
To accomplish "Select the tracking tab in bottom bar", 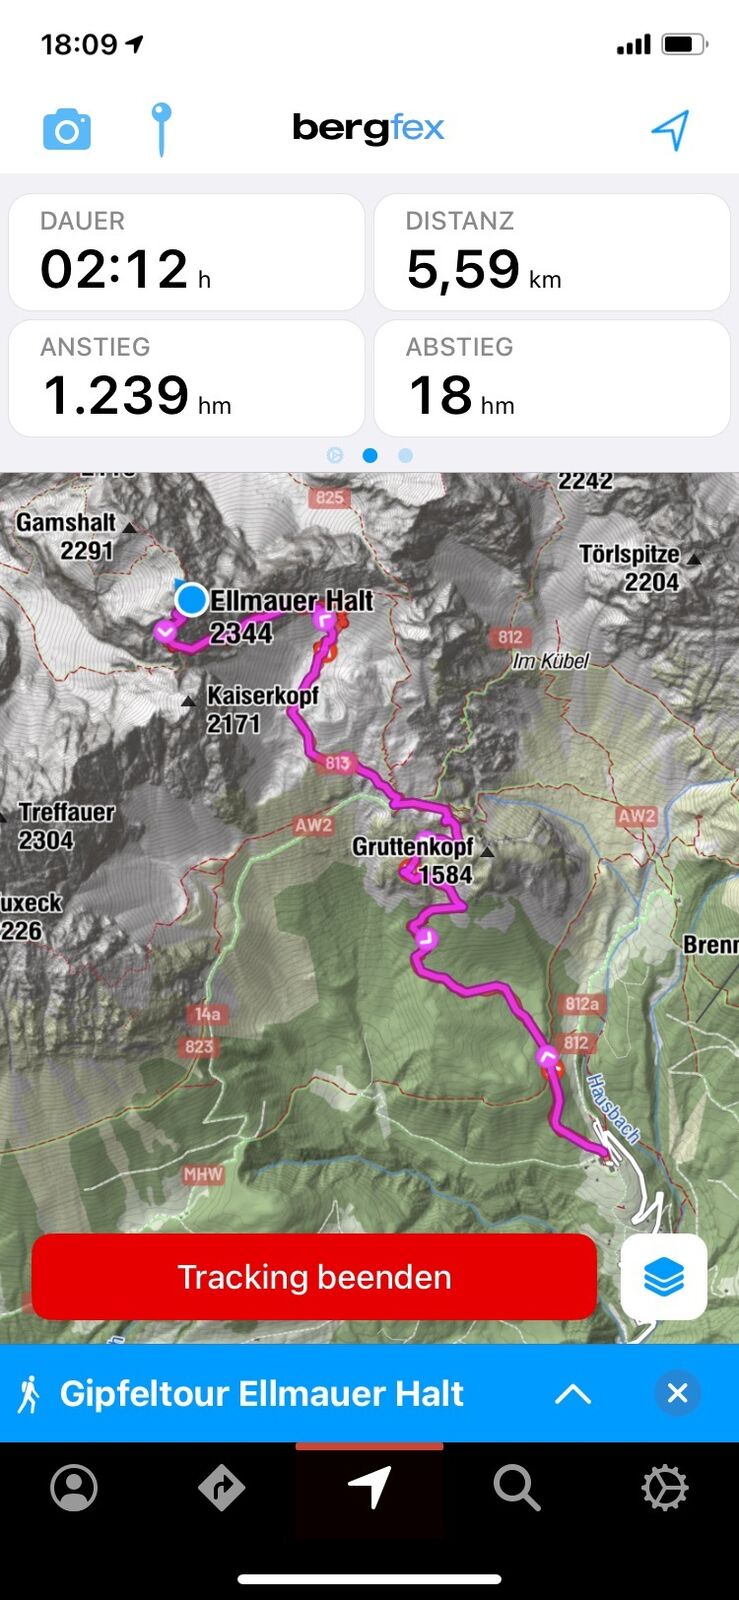I will (x=369, y=1488).
